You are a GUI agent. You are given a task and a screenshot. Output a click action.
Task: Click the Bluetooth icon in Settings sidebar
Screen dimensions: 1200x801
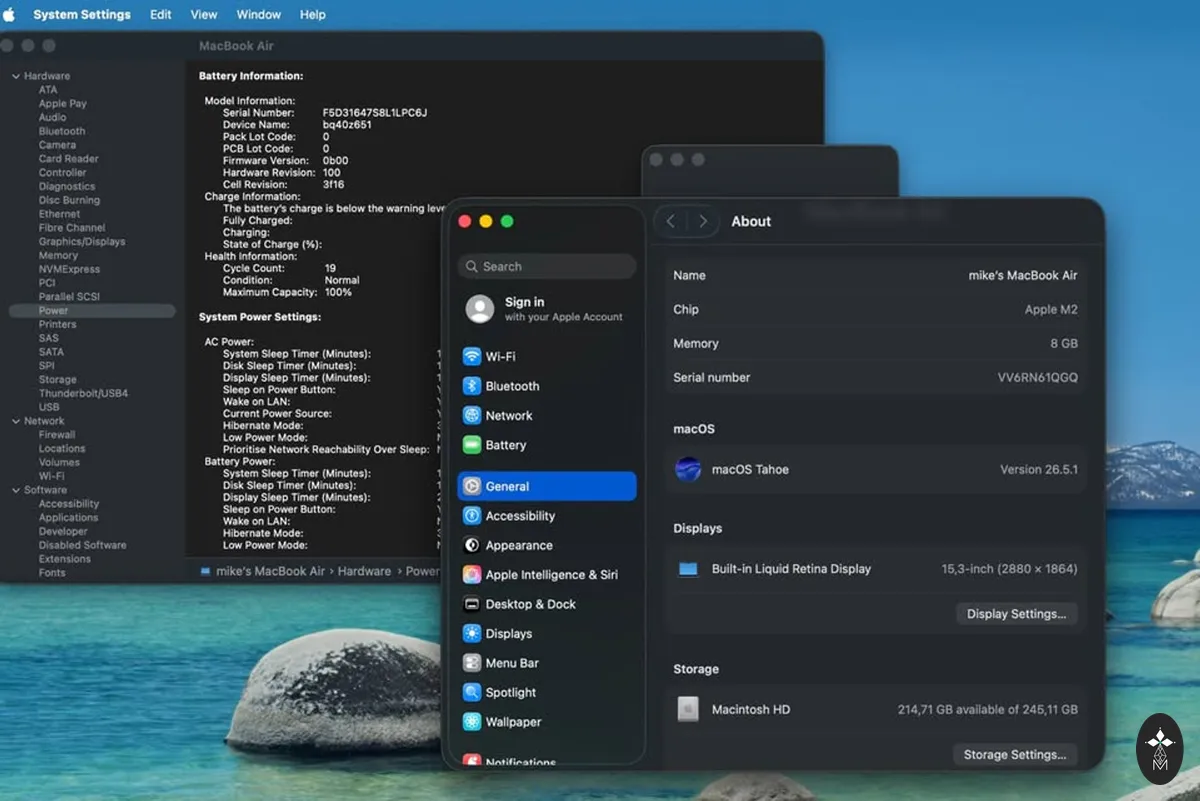click(472, 386)
